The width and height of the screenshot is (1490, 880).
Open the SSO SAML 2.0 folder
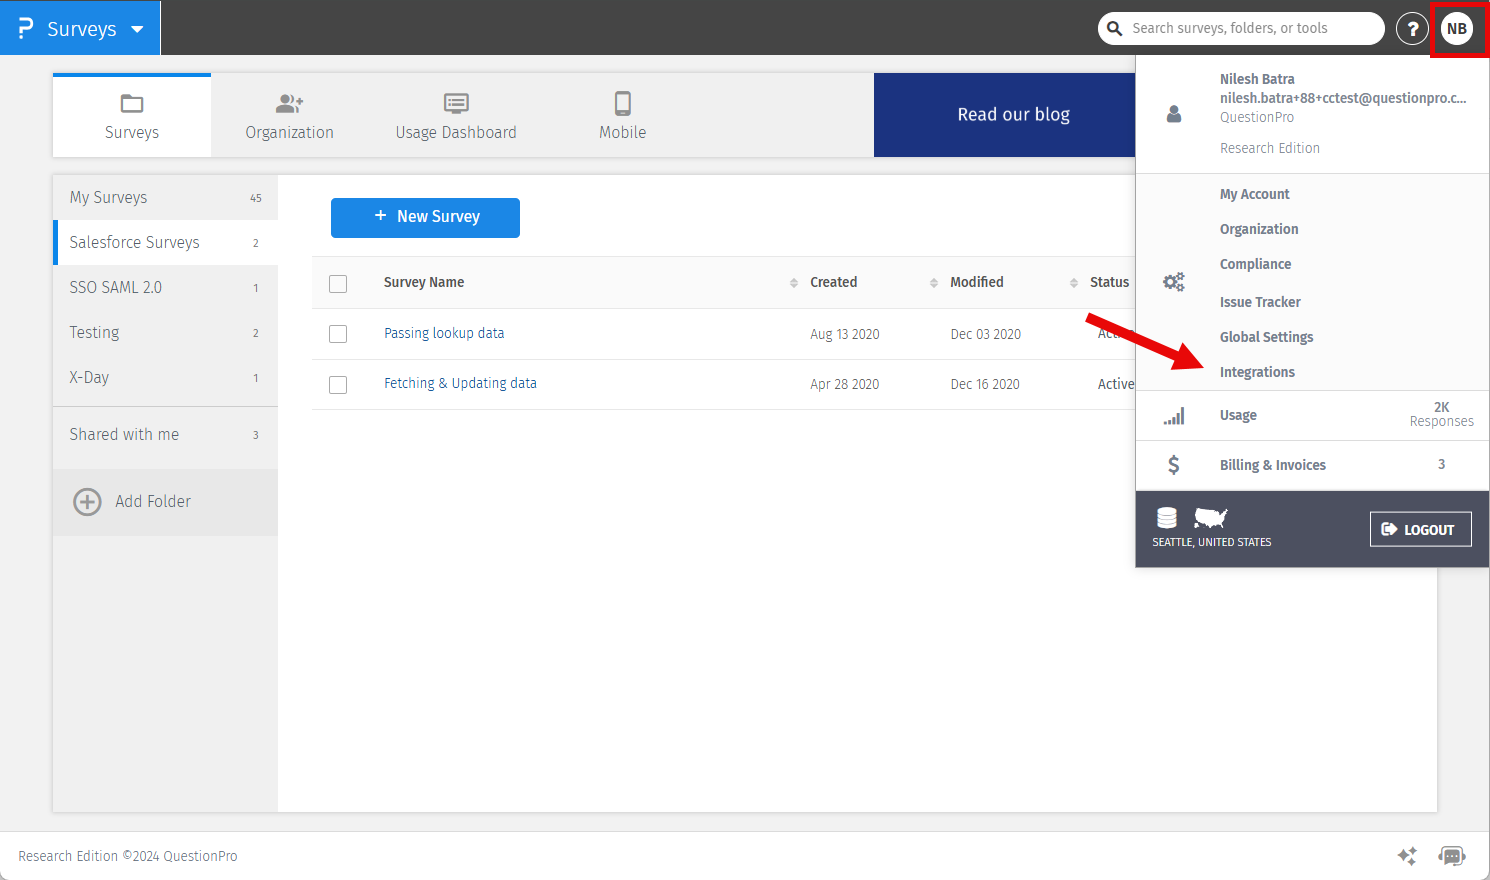(165, 288)
